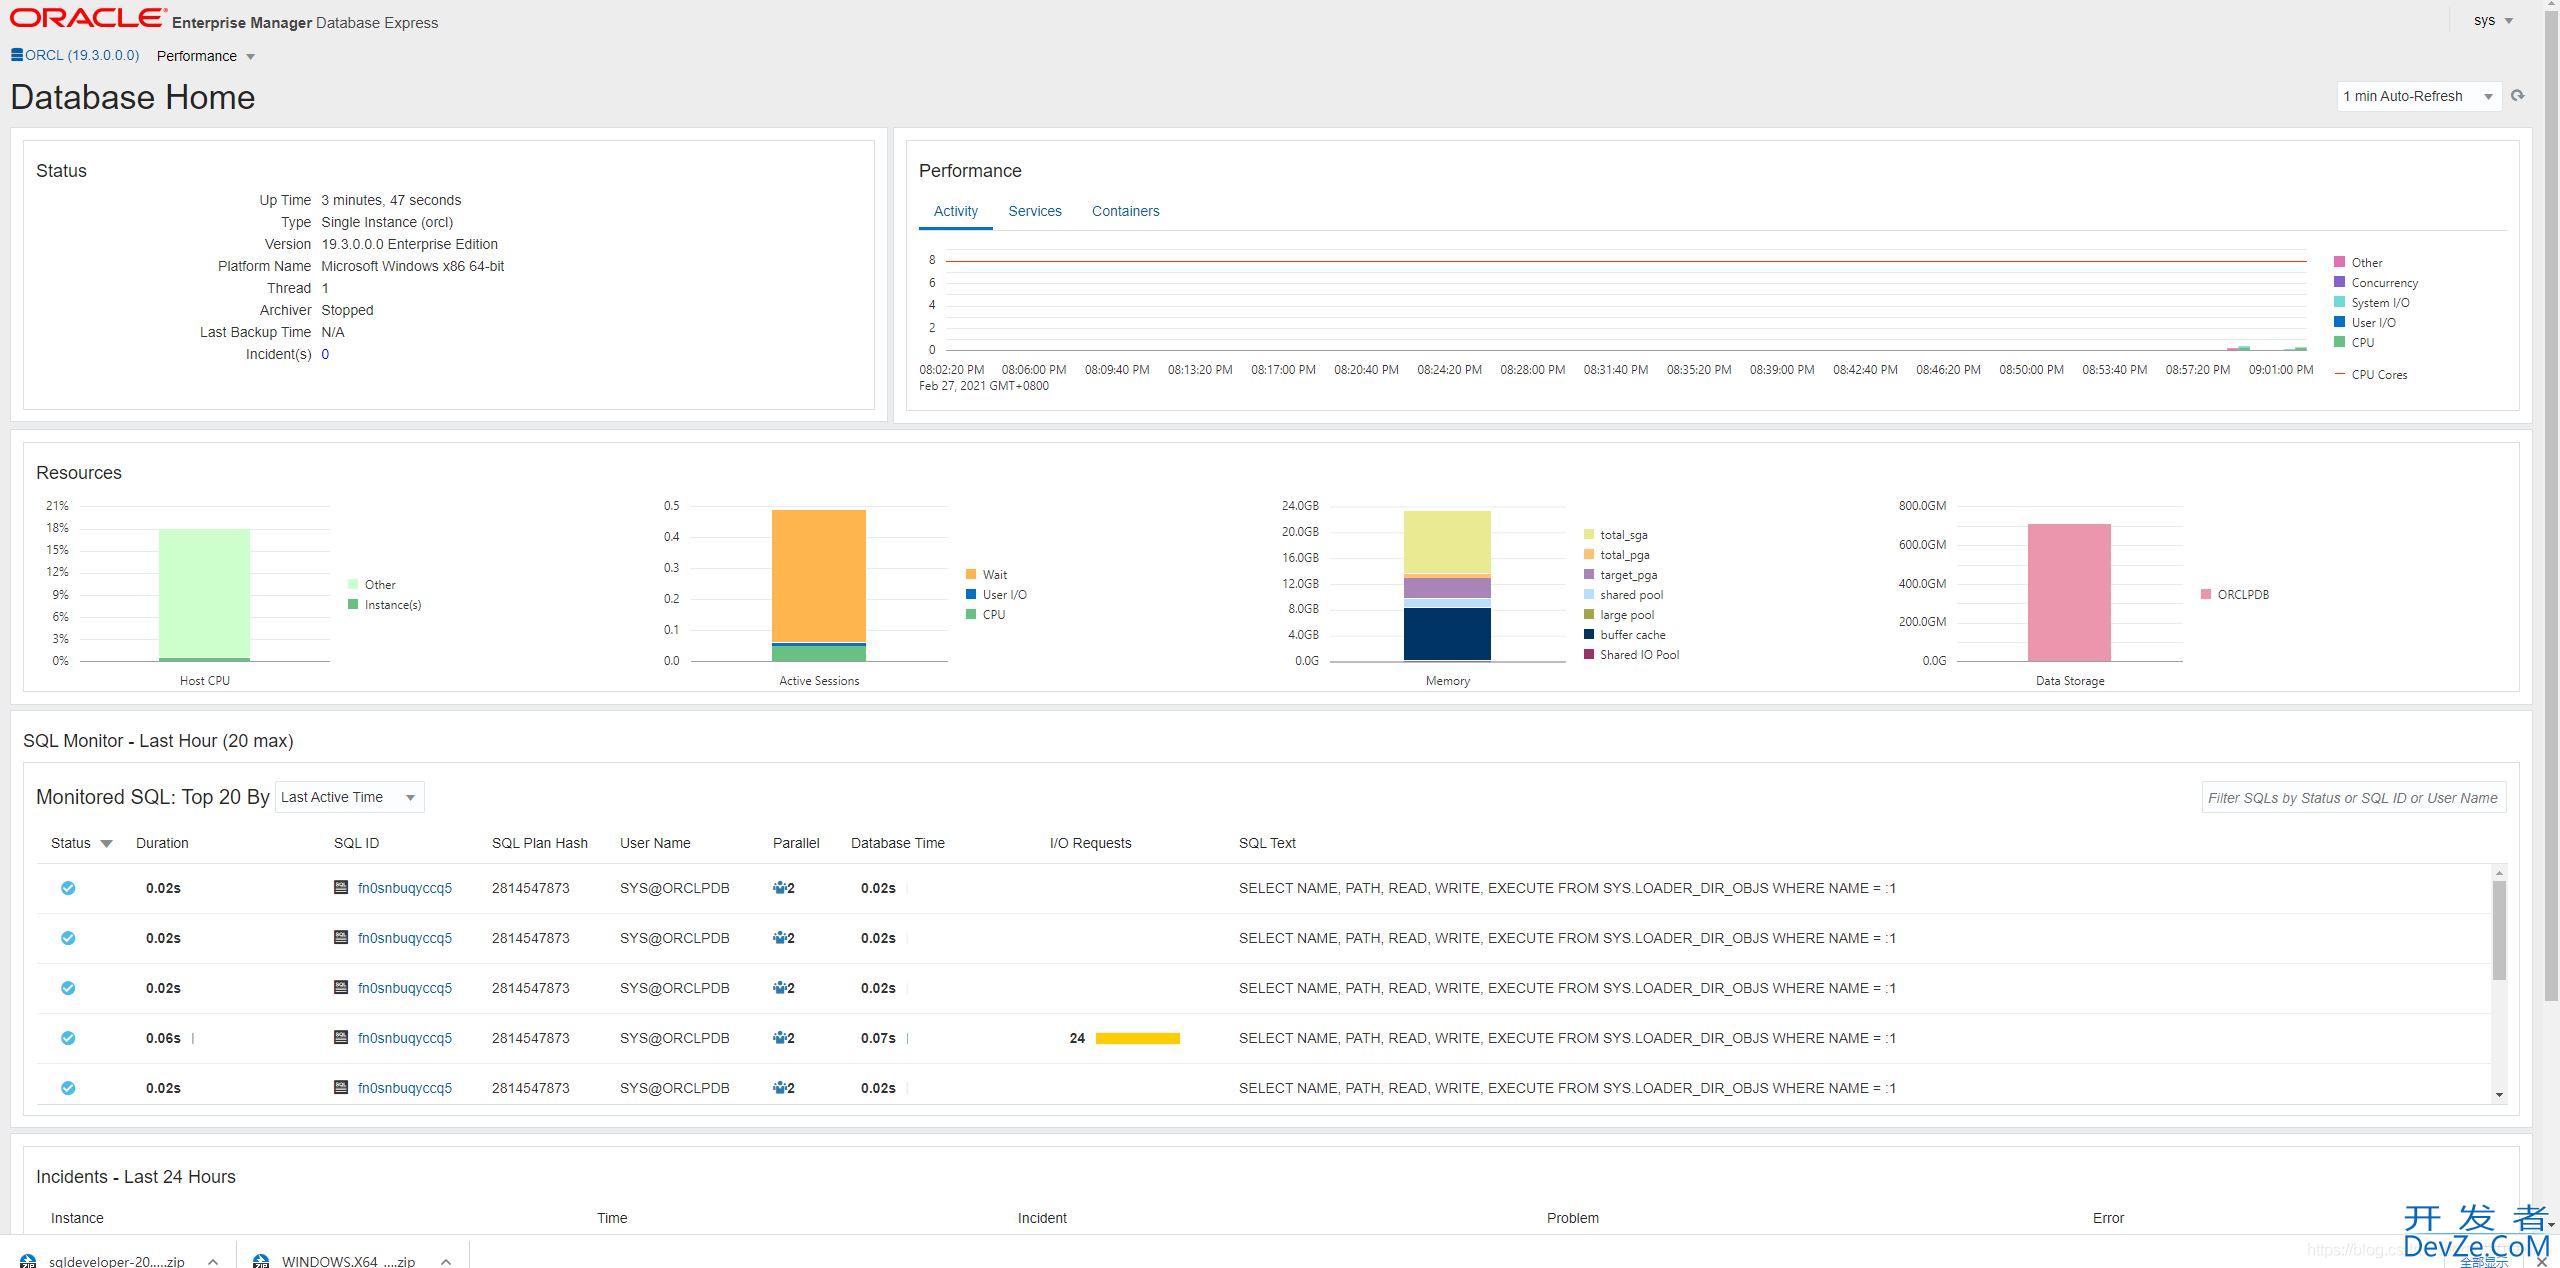Click the I/O Requests column header
Viewport: 2560px width, 1268px height.
[1090, 843]
